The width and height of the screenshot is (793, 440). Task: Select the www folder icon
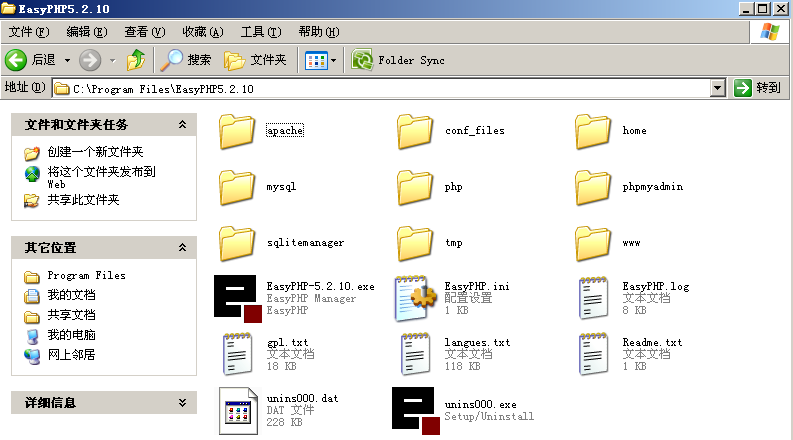(x=593, y=243)
